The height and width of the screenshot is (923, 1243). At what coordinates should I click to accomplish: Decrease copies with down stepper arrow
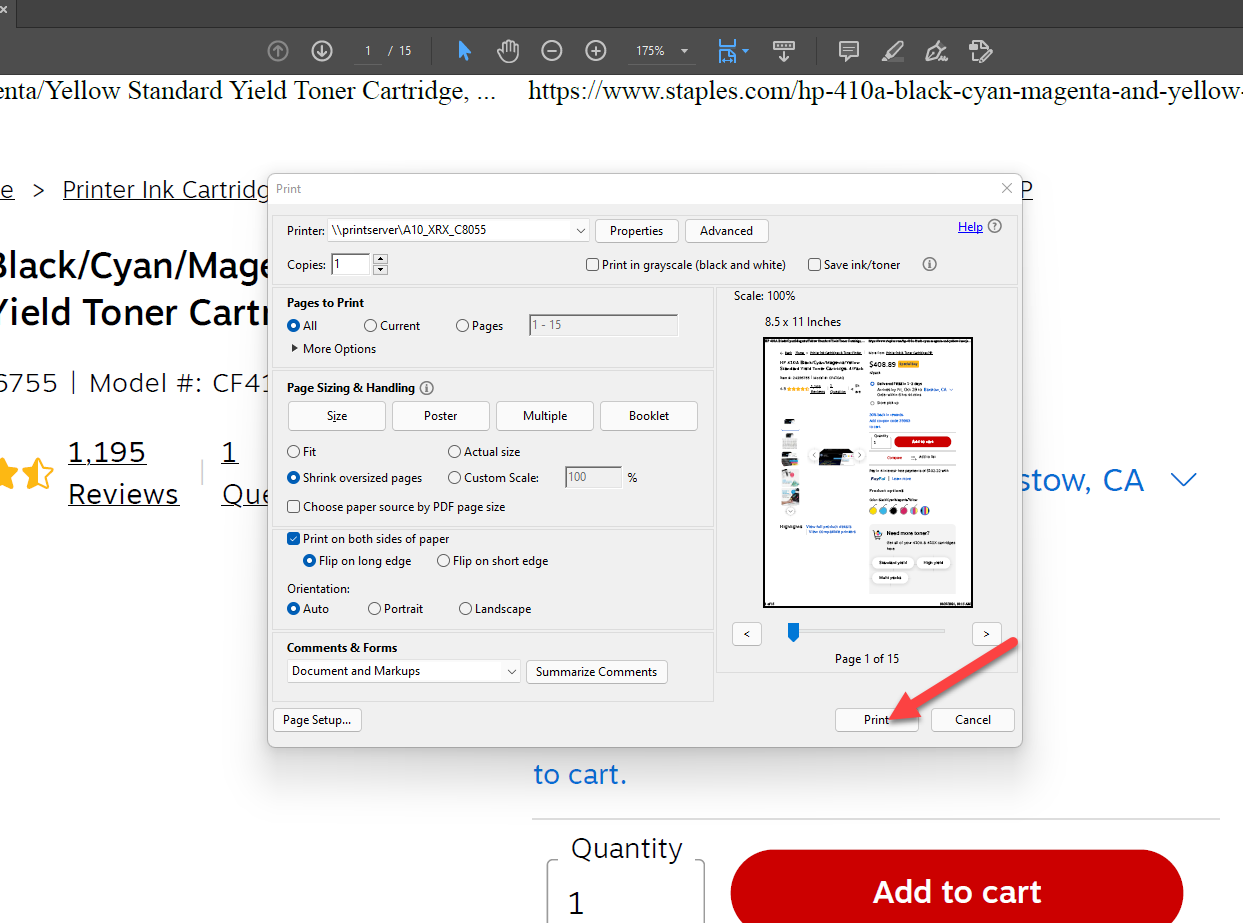[x=380, y=270]
